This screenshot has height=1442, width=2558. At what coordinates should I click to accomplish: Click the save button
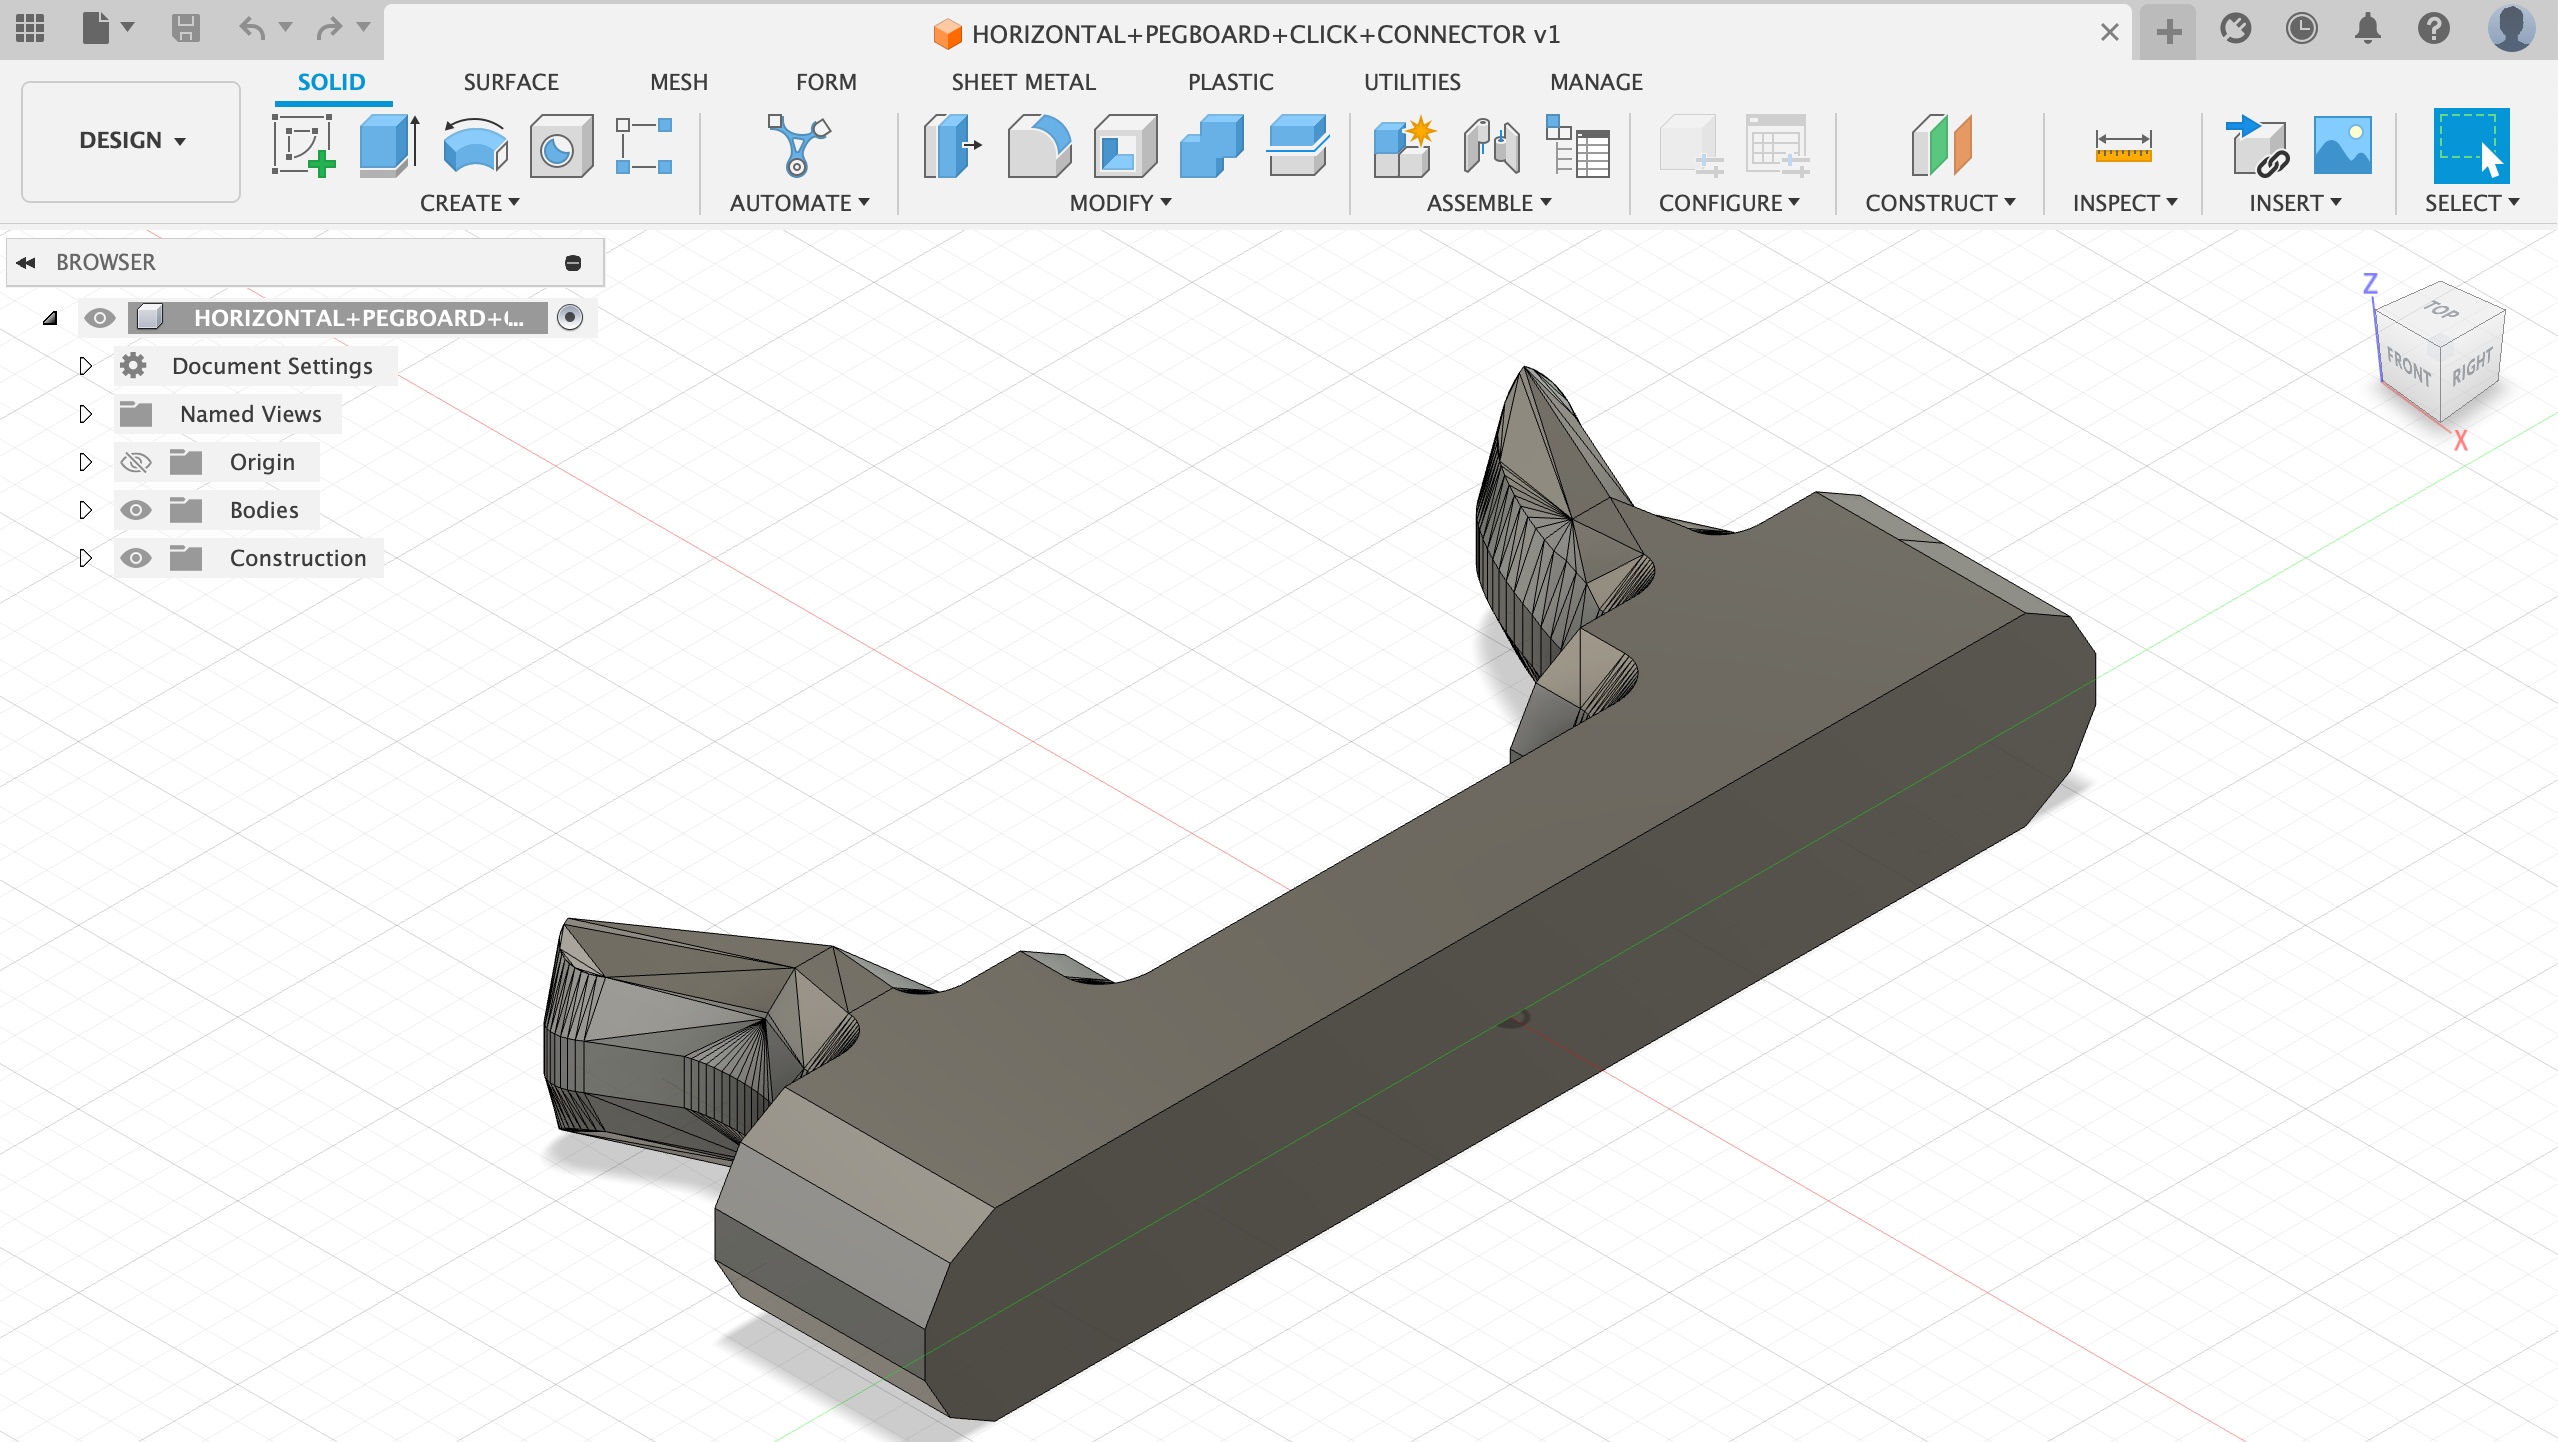point(186,29)
